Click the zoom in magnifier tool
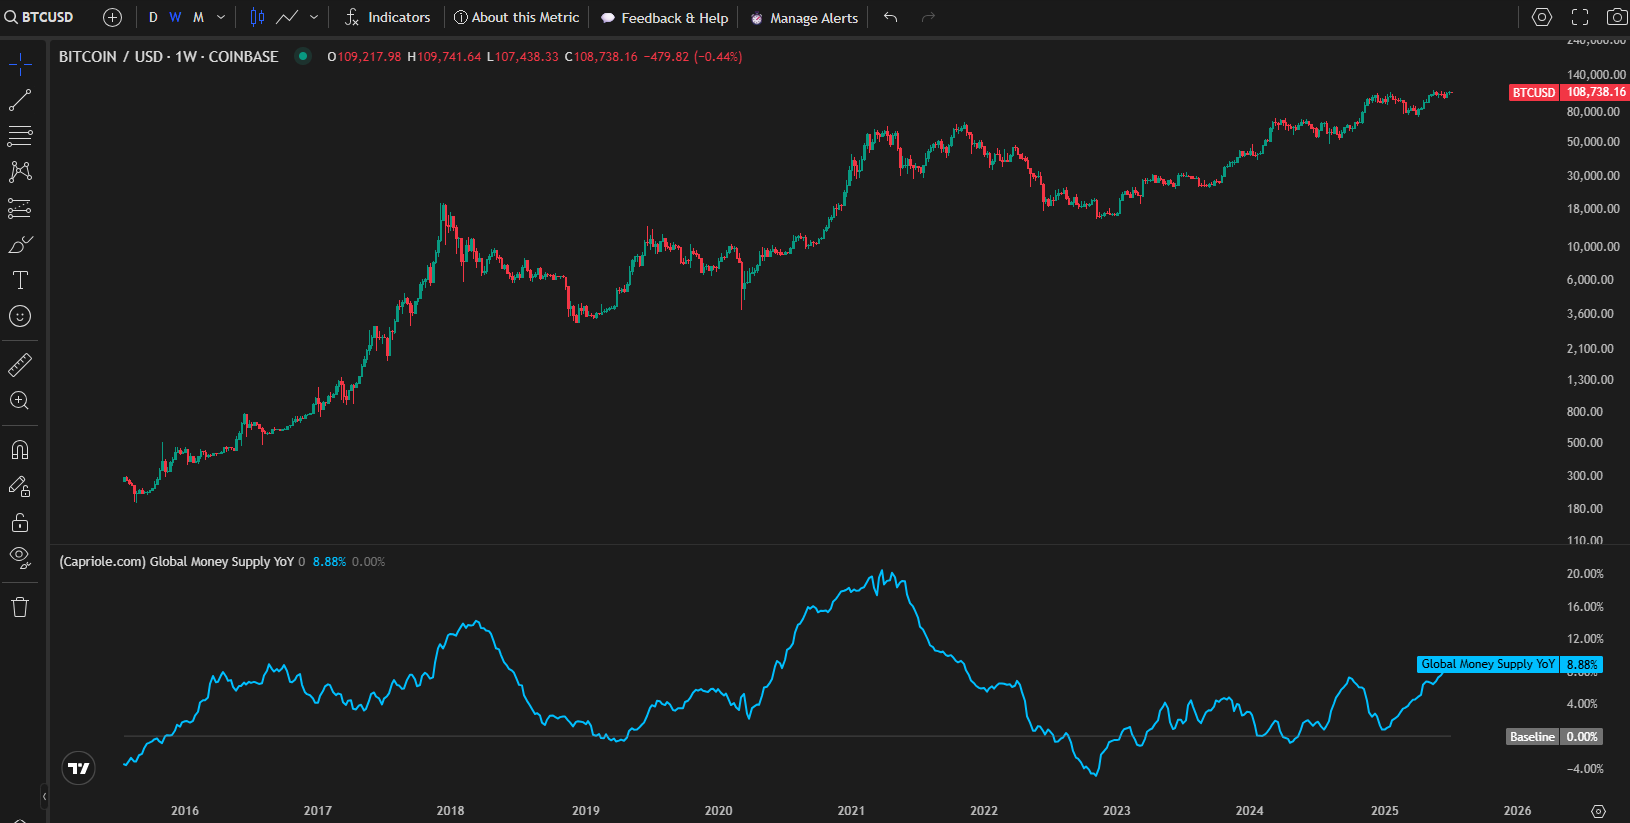Viewport: 1630px width, 823px height. click(20, 401)
